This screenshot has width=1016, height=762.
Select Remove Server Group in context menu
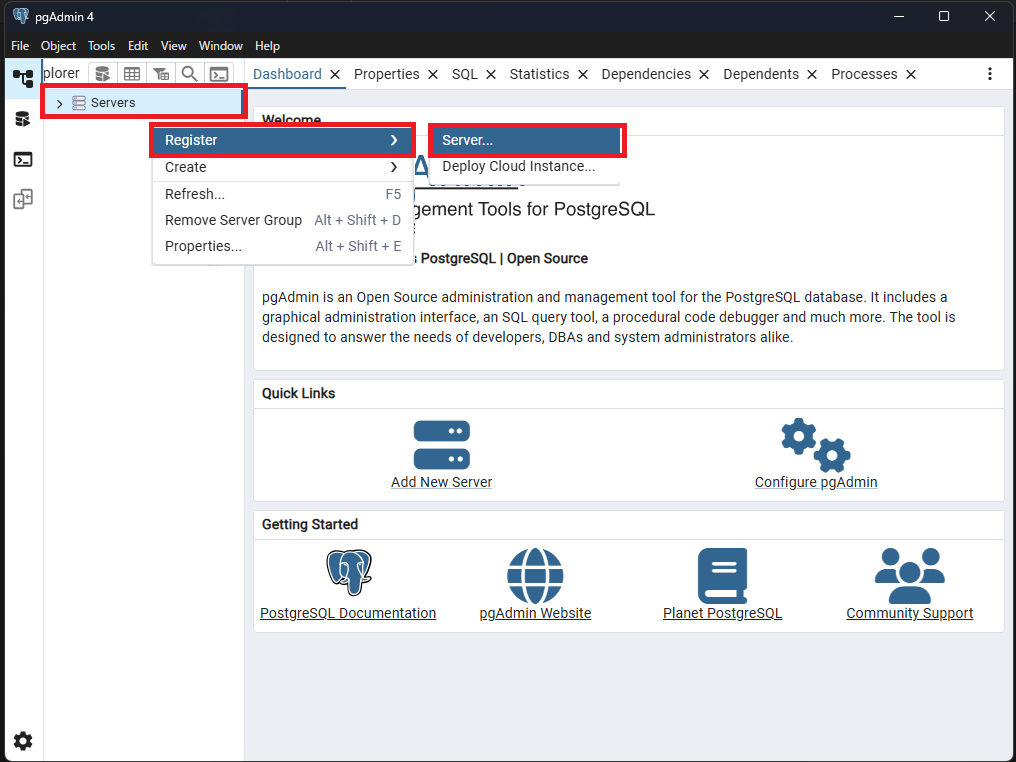(283, 220)
